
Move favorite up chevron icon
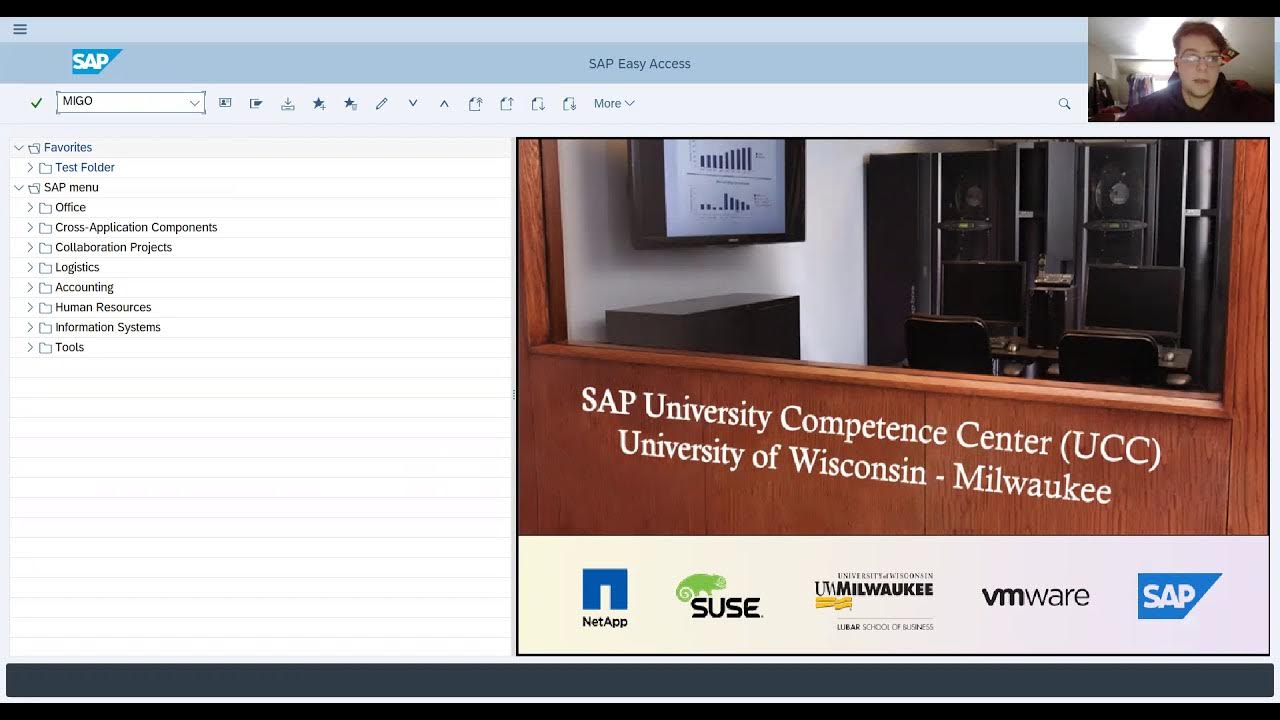tap(444, 103)
